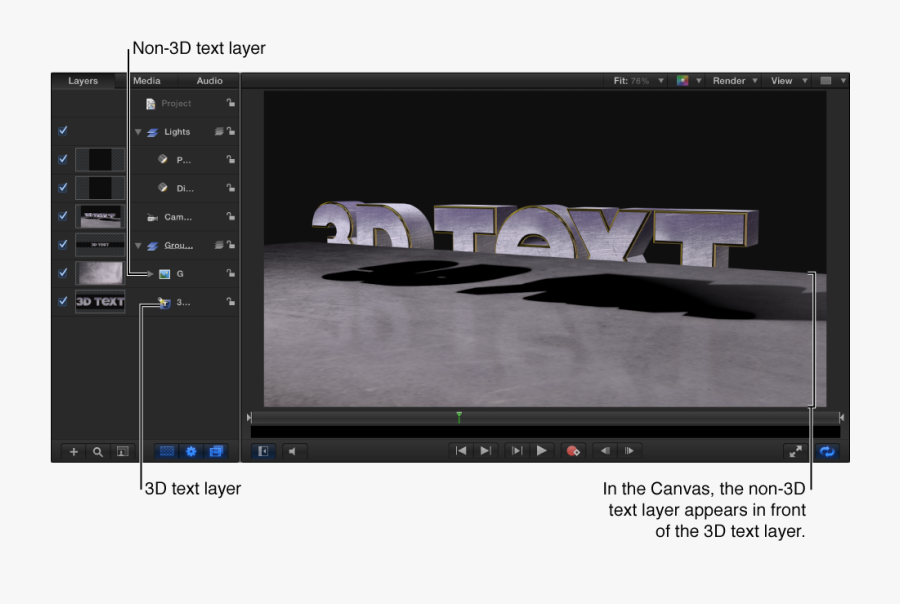Toggle the record animation button

[x=573, y=450]
